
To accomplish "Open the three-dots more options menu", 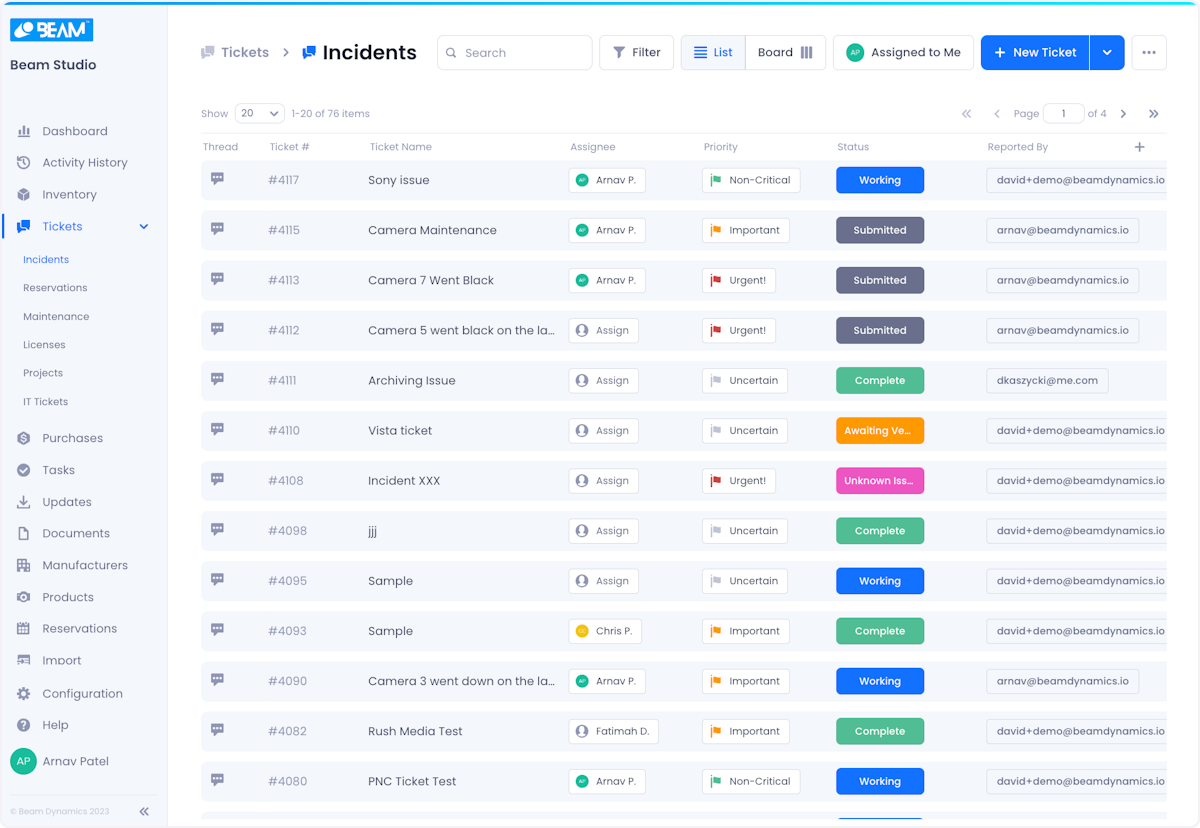I will click(1149, 53).
